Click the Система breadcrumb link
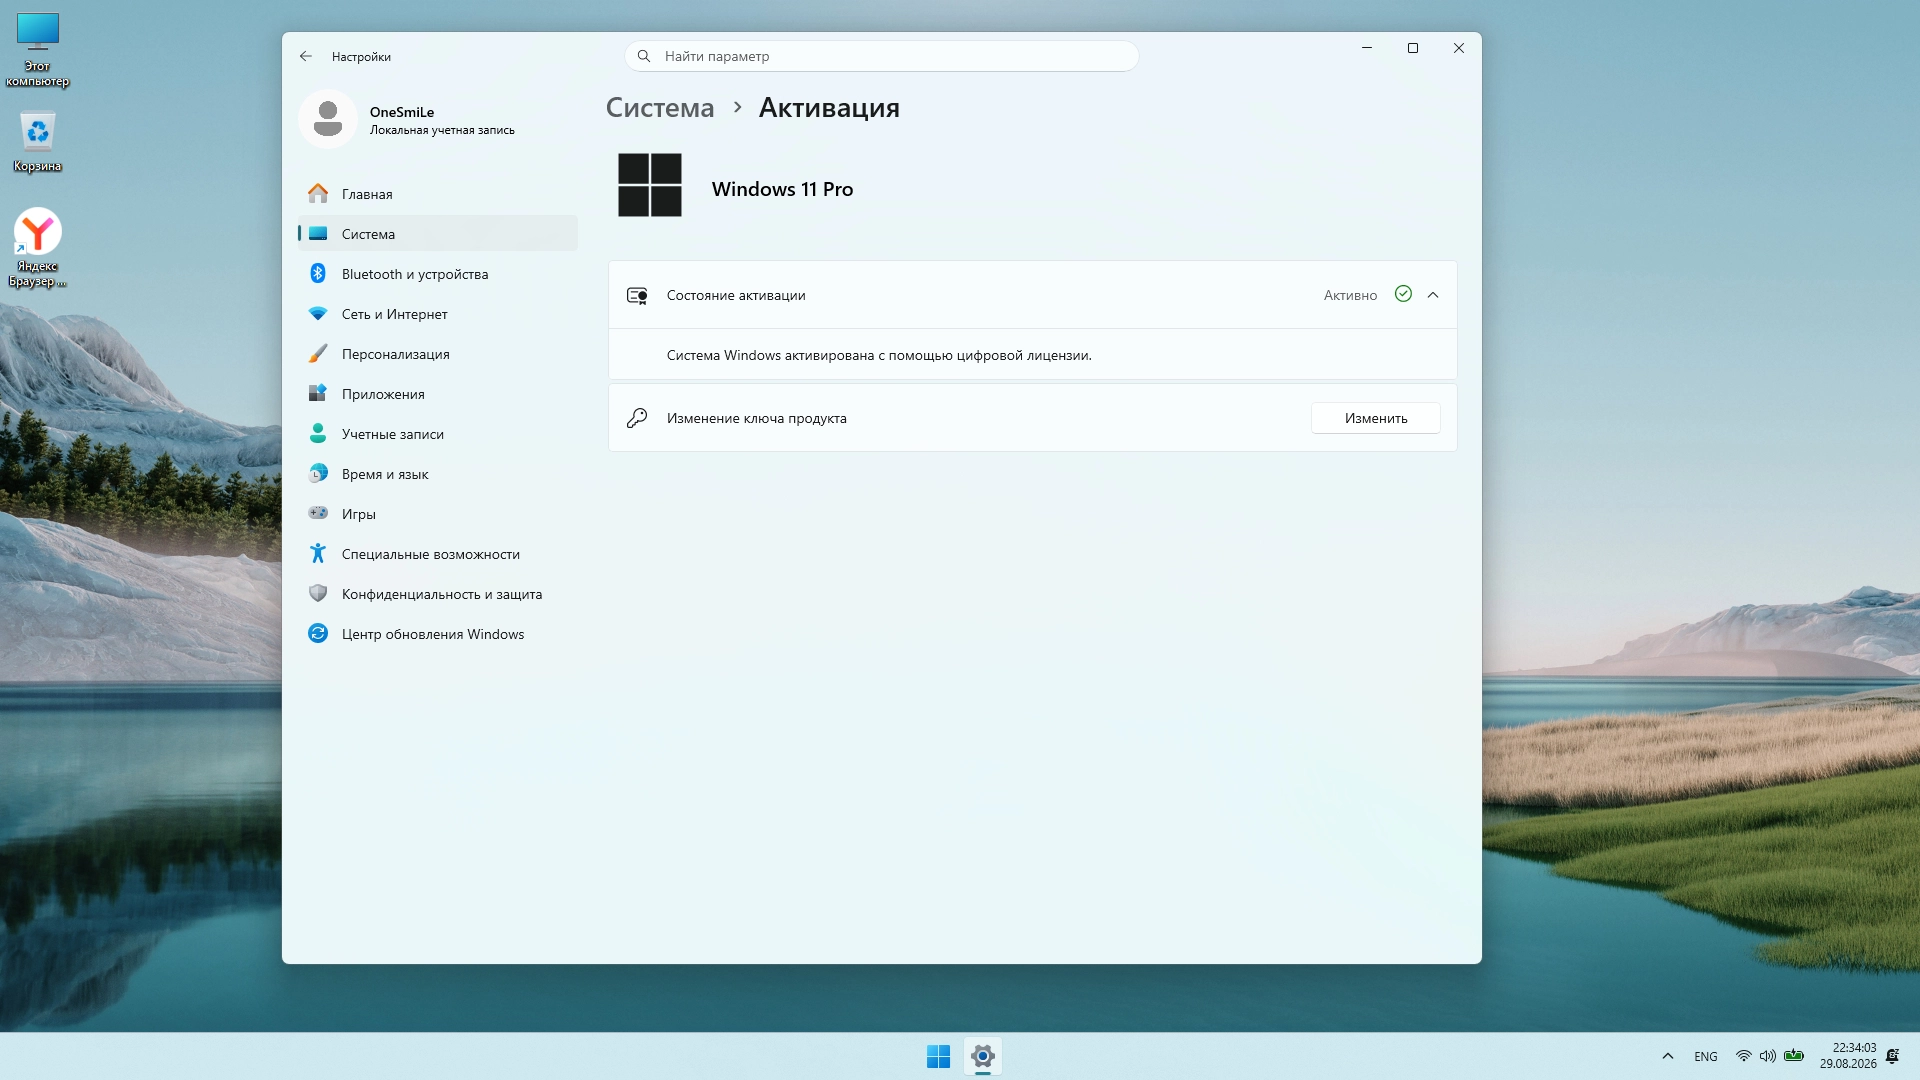Viewport: 1920px width, 1080px height. coord(660,108)
